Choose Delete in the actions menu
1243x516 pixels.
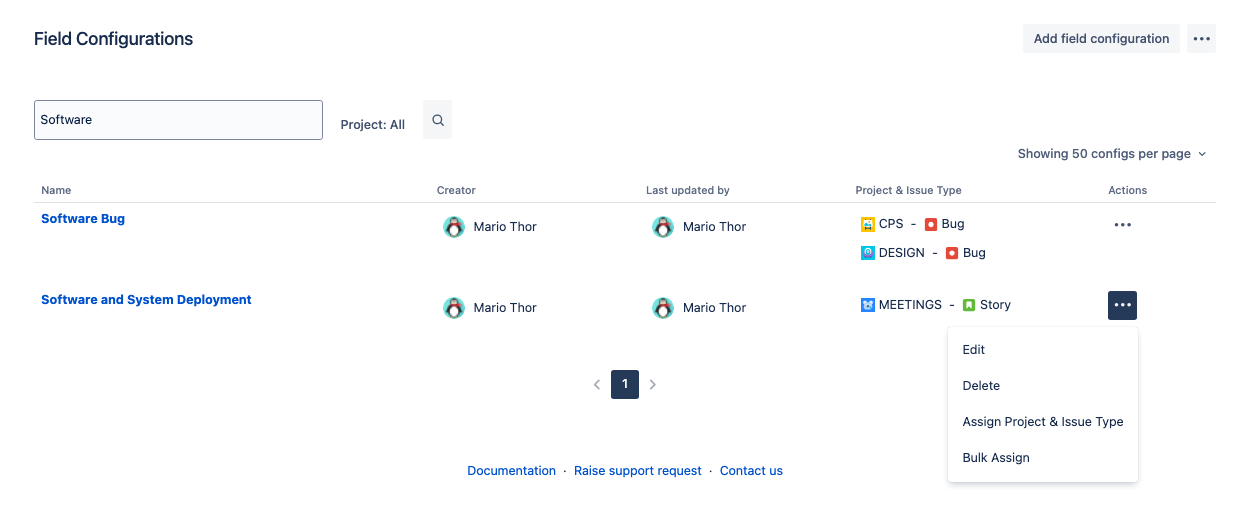pos(981,386)
